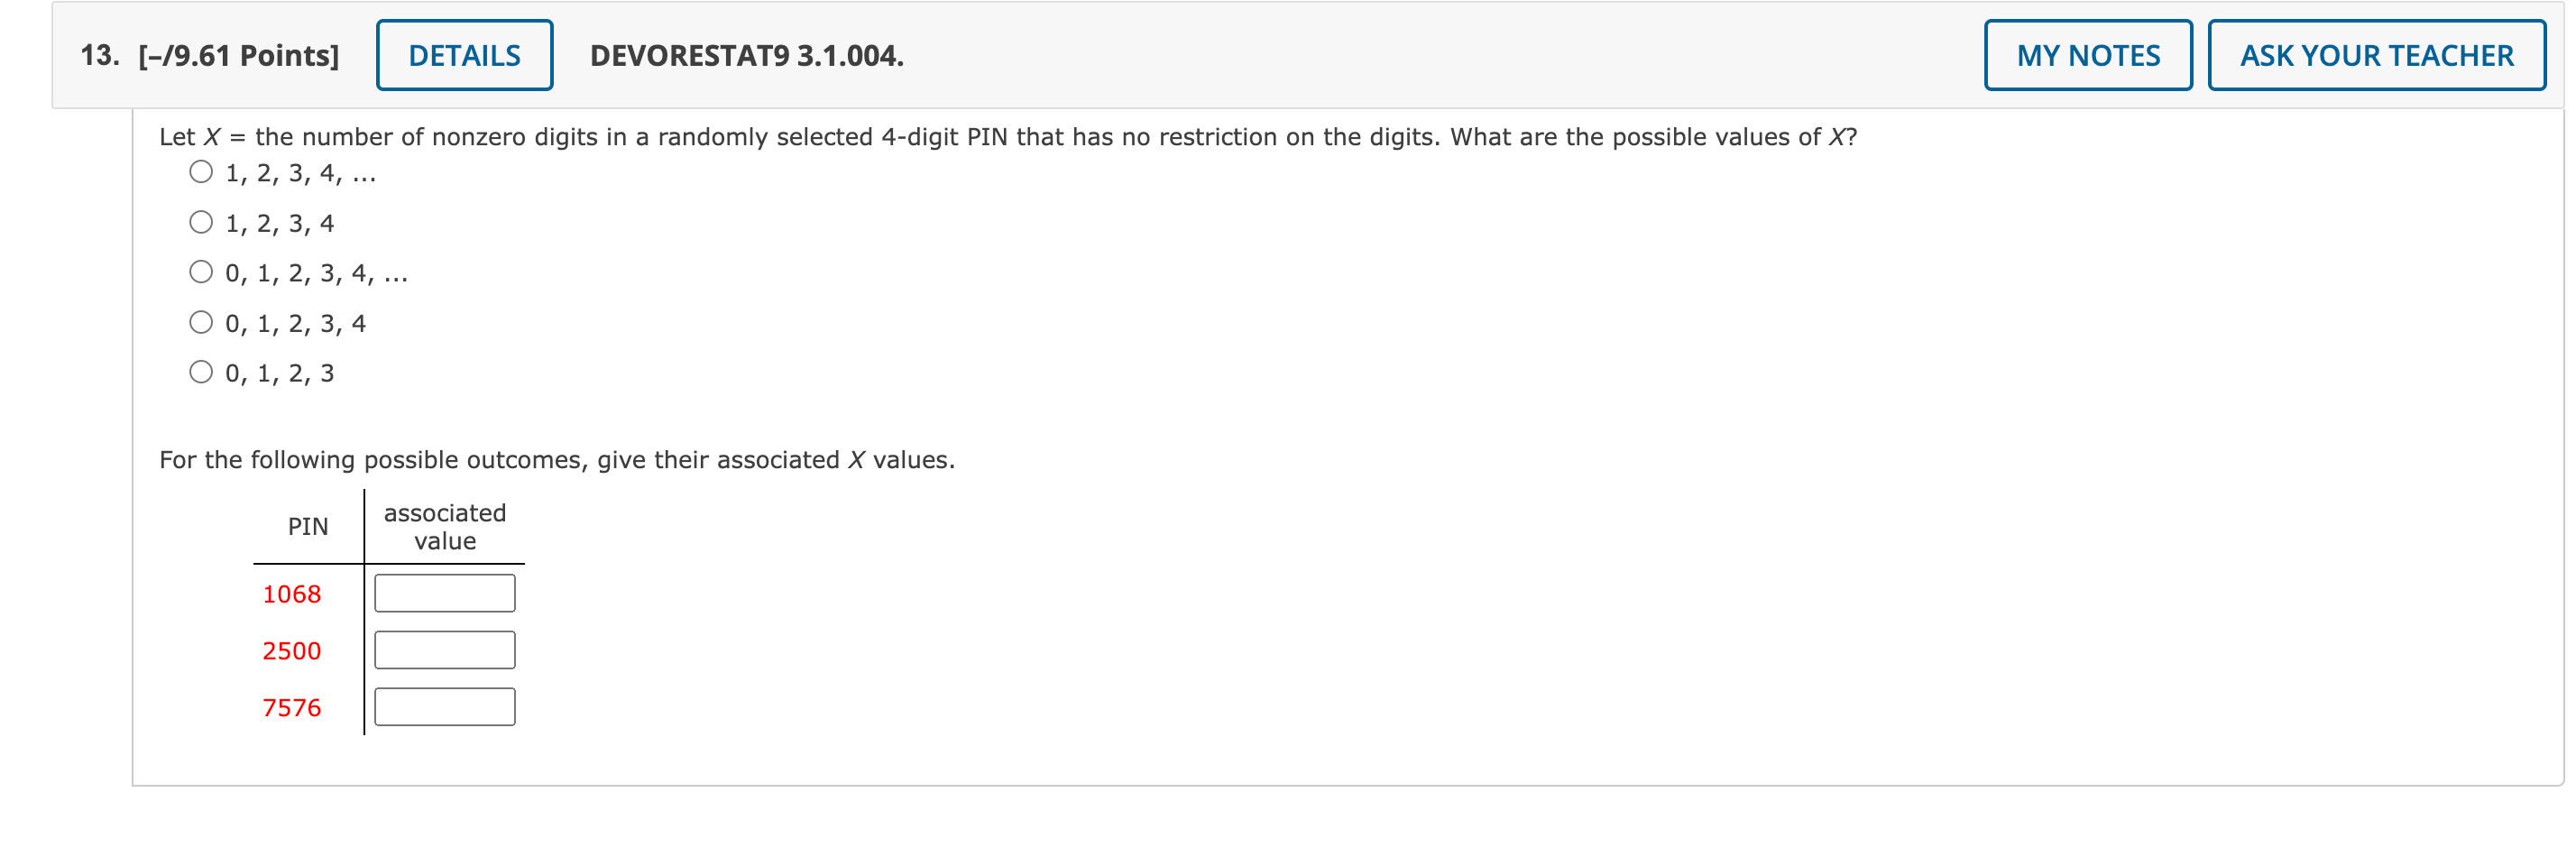Click the answer box for PIN 7576
This screenshot has height=857, width=2576.
444,706
